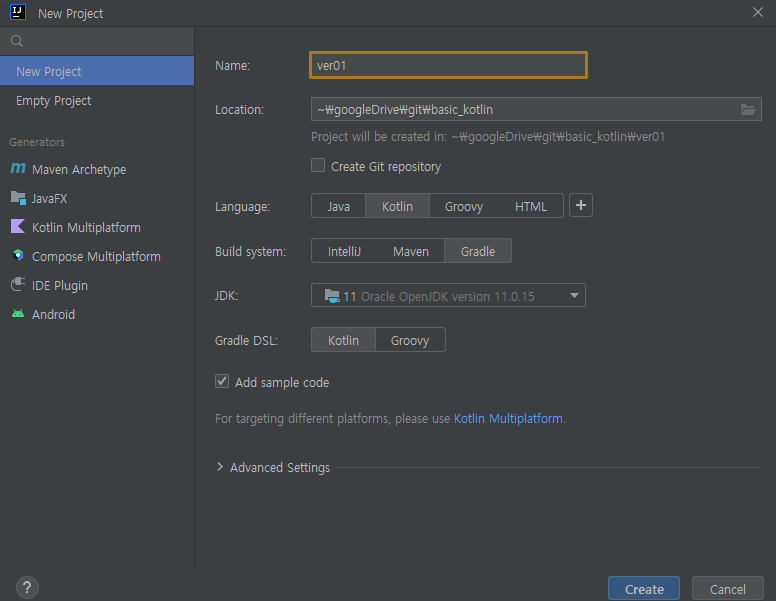This screenshot has height=601, width=776.
Task: Open the Kotlin Multiplatform link
Action: pos(508,419)
